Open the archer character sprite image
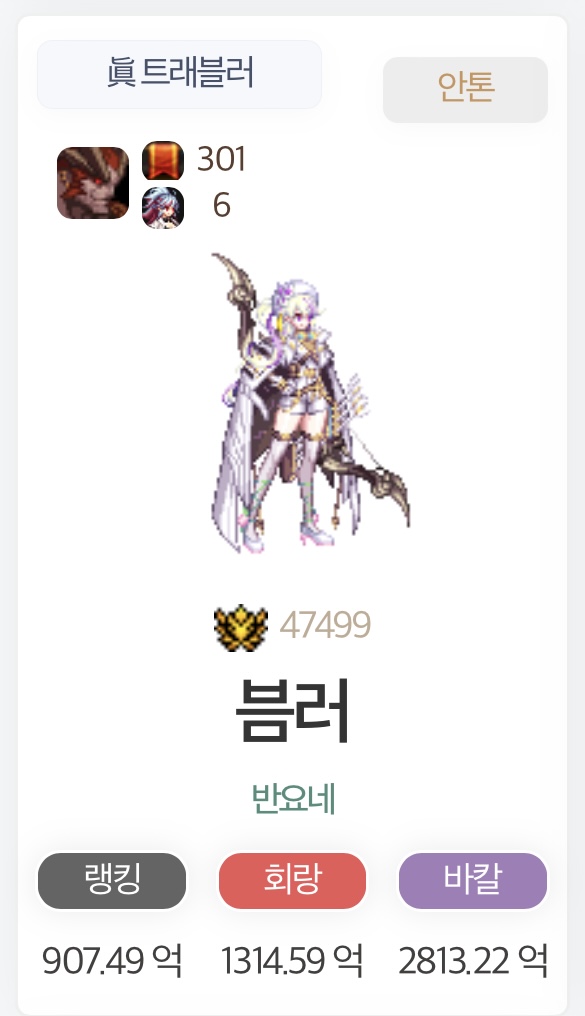 [x=310, y=403]
